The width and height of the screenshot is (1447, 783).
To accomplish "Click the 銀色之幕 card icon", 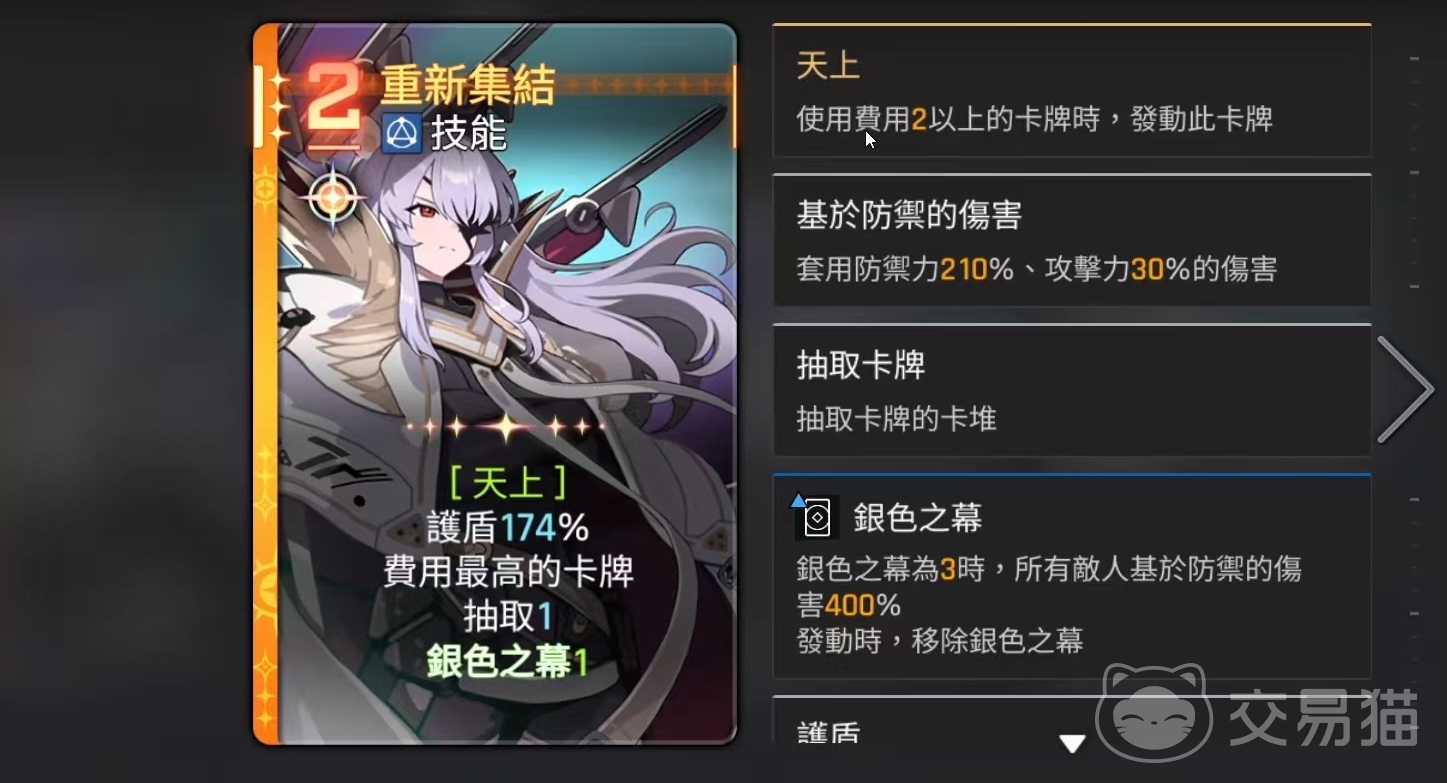I will click(817, 516).
